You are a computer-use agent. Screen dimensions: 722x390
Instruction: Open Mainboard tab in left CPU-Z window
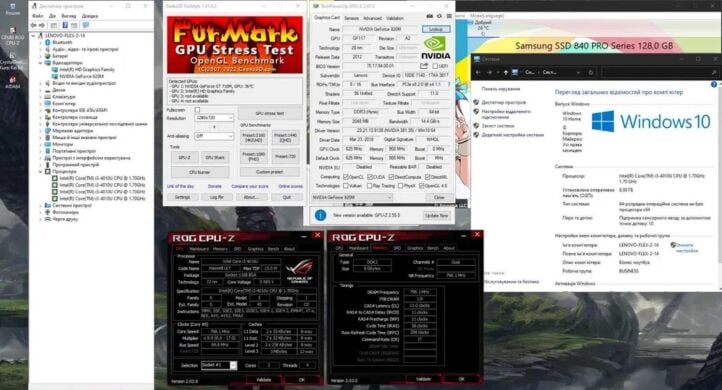click(199, 249)
